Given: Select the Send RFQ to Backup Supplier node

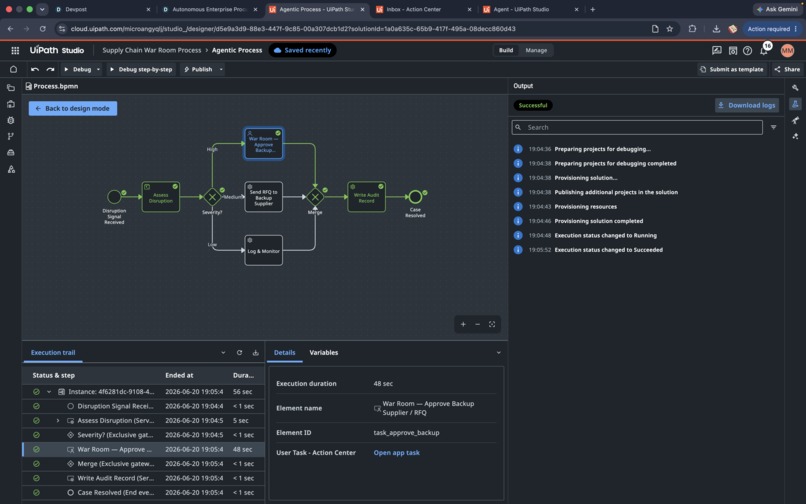Looking at the screenshot, I should pyautogui.click(x=264, y=197).
